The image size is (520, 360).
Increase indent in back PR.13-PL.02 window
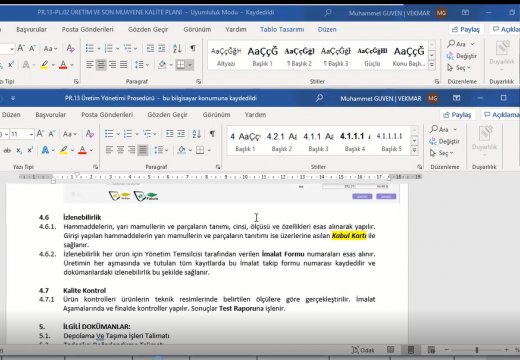[162, 49]
